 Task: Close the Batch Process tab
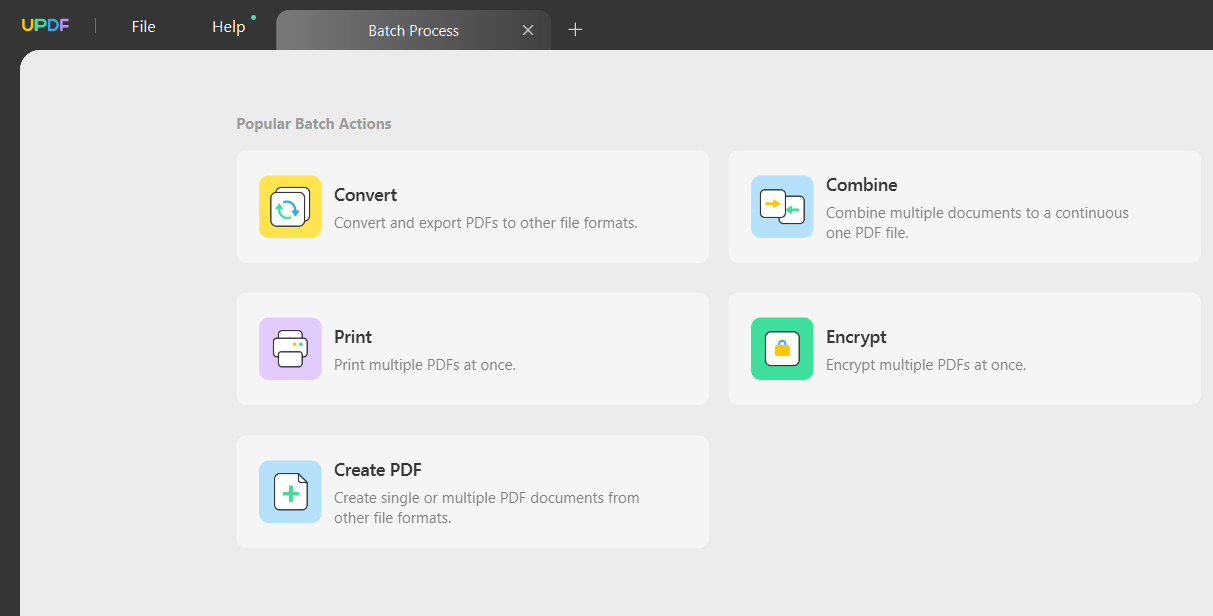coord(528,29)
